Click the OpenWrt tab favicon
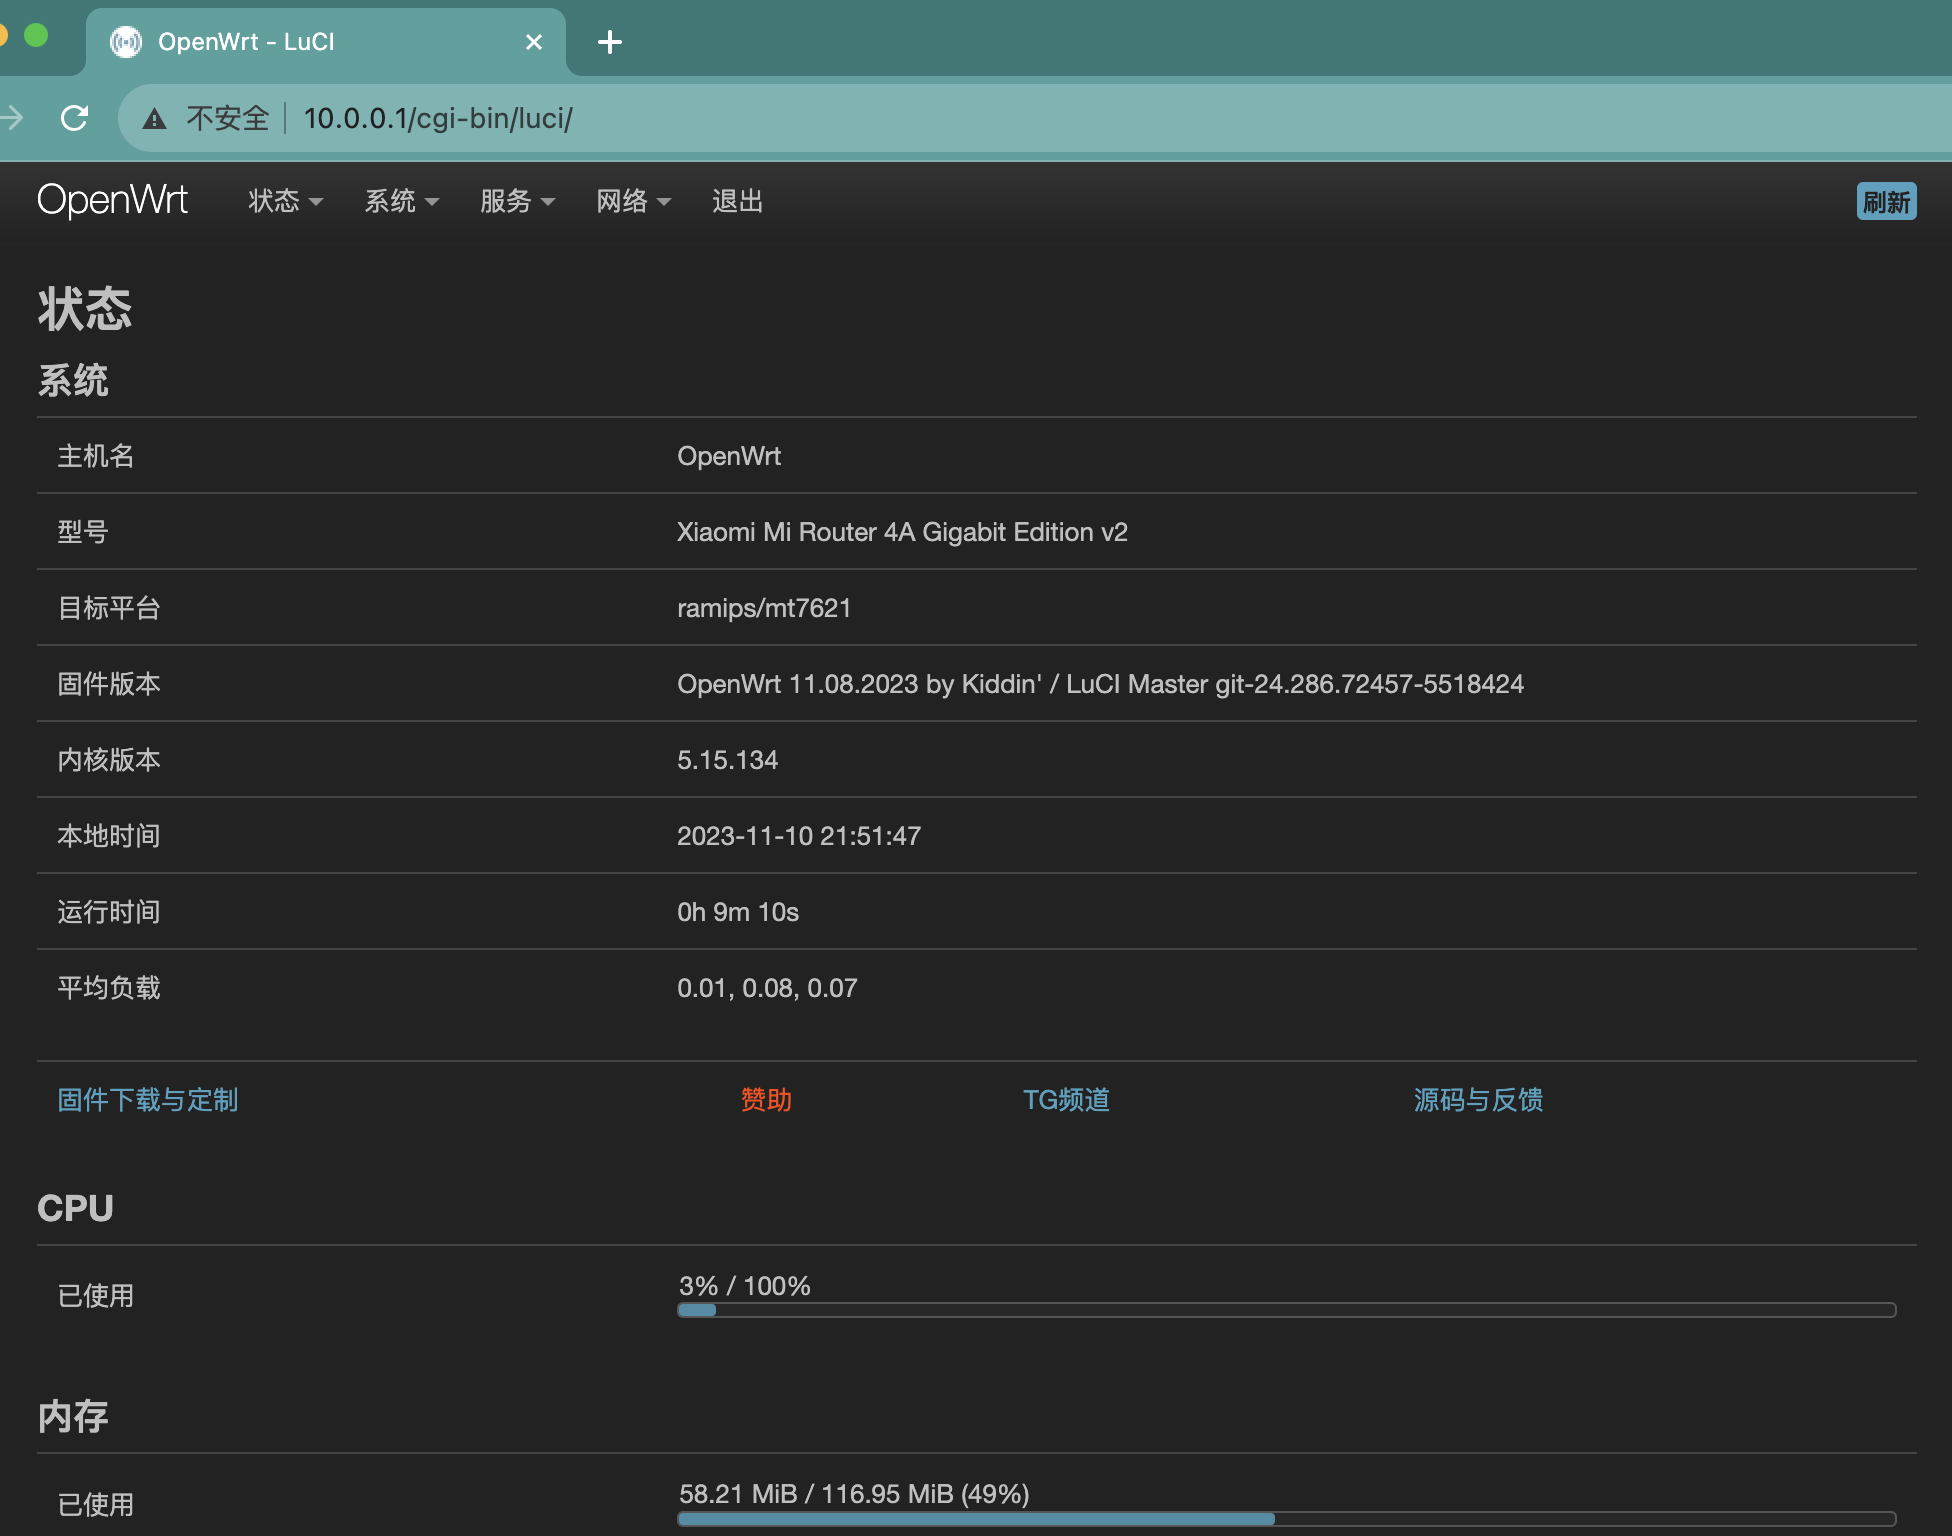Viewport: 1952px width, 1536px height. click(x=126, y=42)
